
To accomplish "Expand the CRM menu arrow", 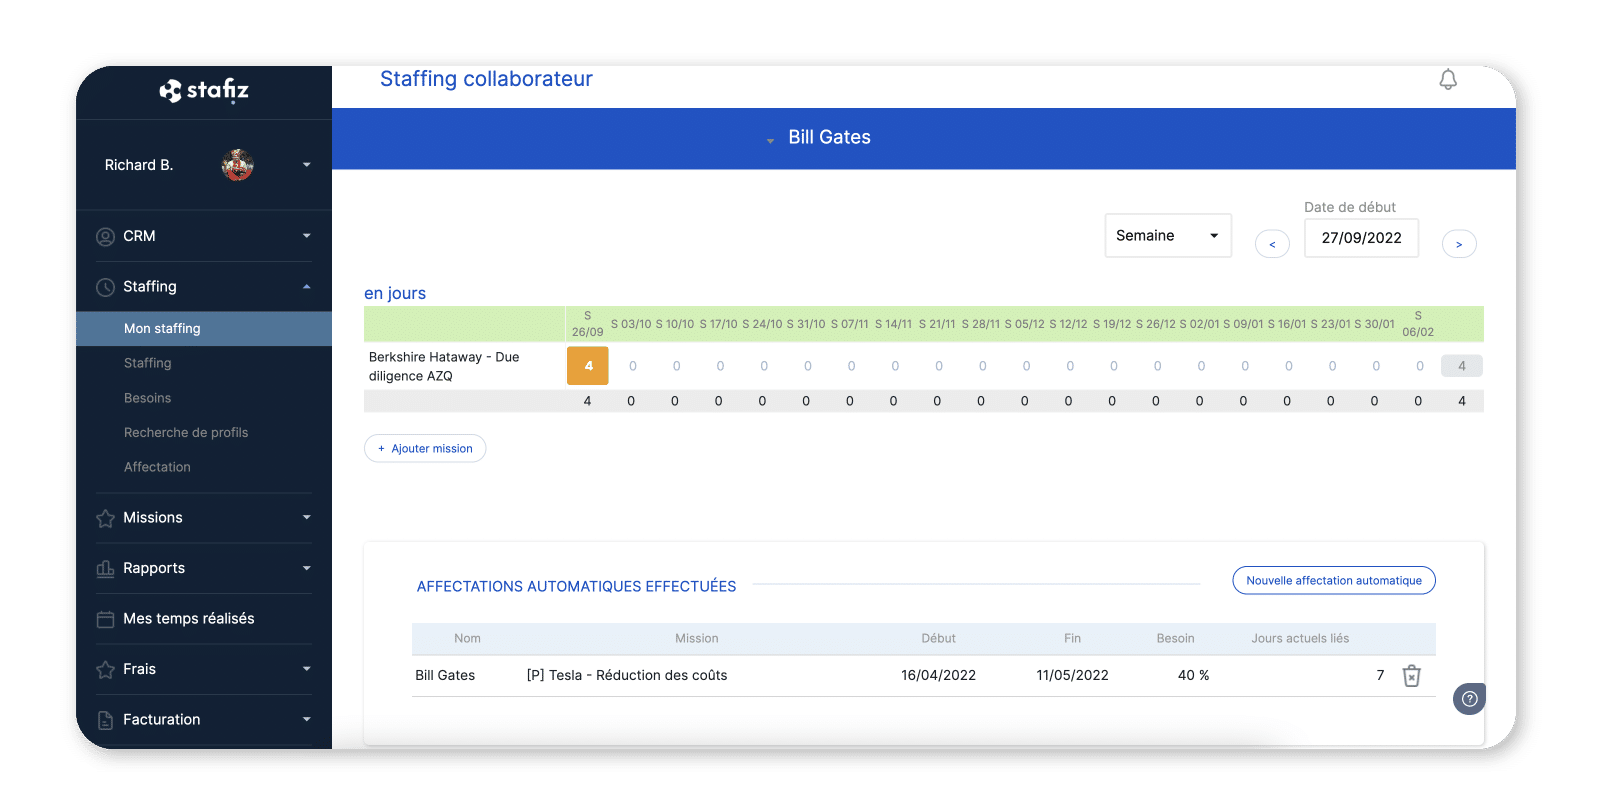I will (x=306, y=236).
